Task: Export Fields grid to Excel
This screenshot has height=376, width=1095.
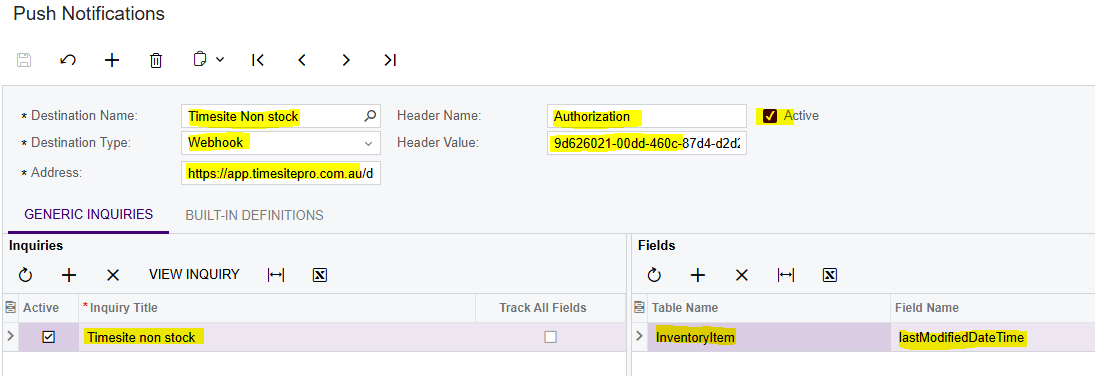Action: point(830,275)
